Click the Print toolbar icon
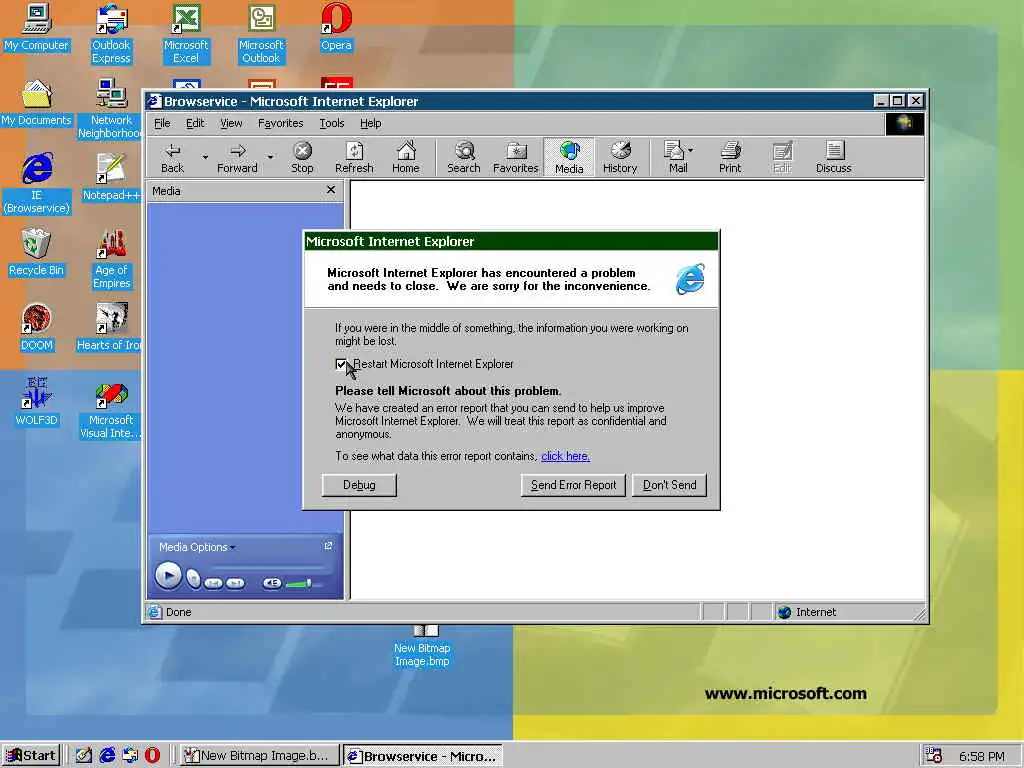Screen dimensions: 1024x768 (730, 157)
